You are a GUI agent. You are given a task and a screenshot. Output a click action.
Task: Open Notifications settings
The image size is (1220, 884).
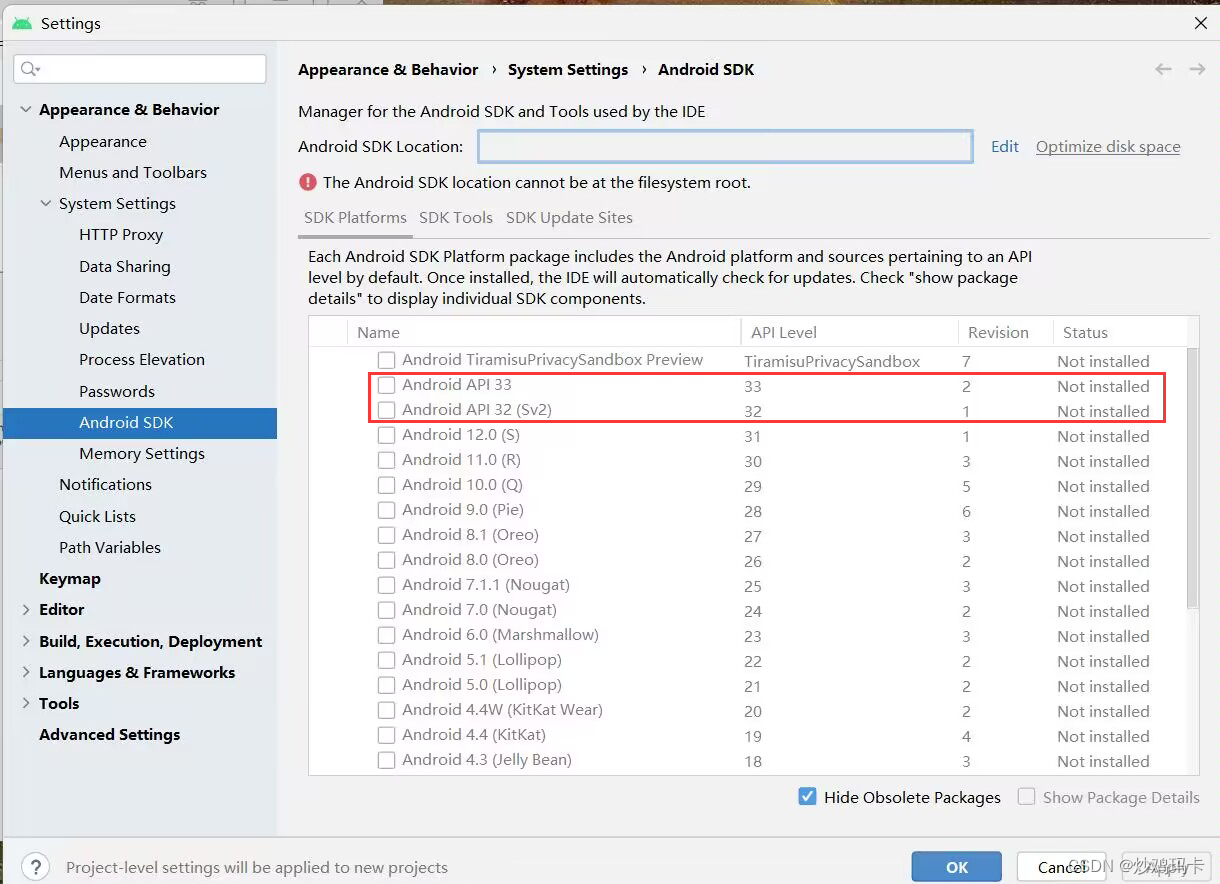click(x=105, y=484)
